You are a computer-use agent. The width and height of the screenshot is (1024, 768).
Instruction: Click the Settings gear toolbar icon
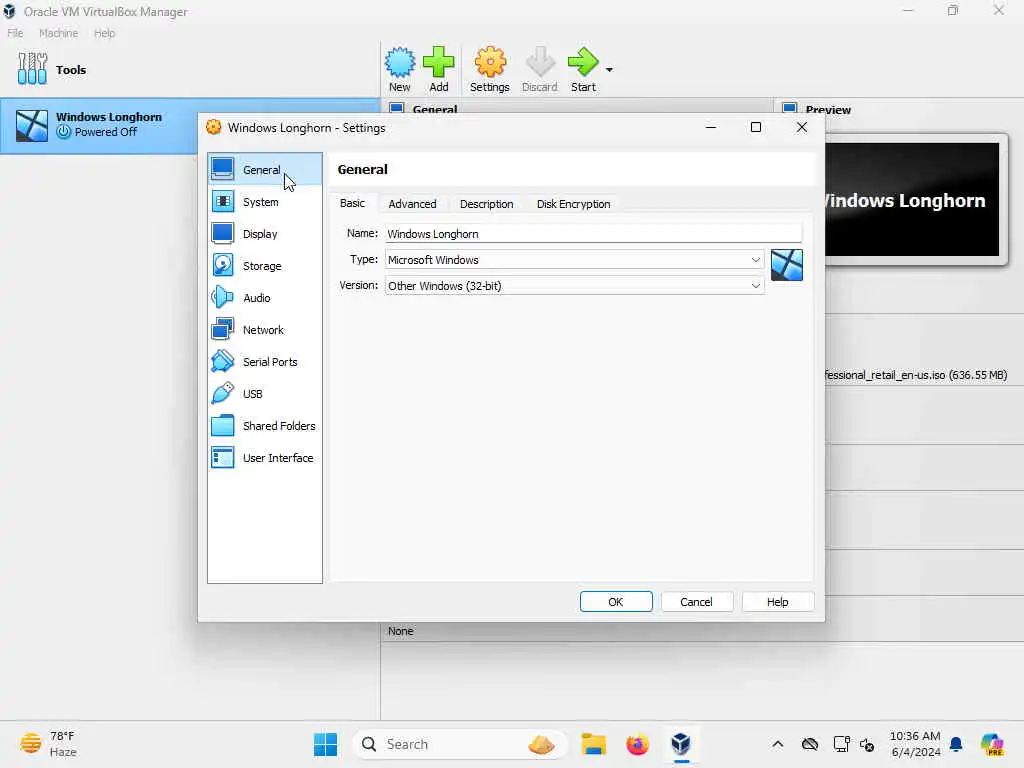(x=489, y=69)
